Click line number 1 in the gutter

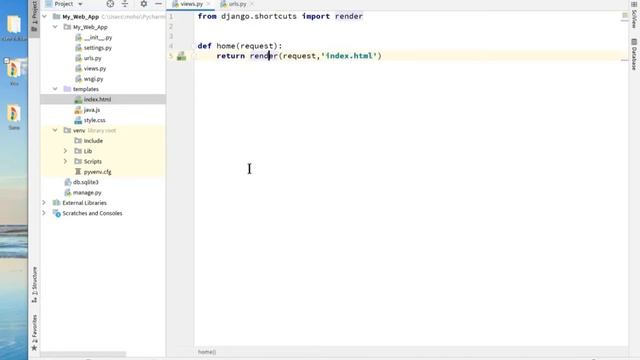[x=171, y=17]
